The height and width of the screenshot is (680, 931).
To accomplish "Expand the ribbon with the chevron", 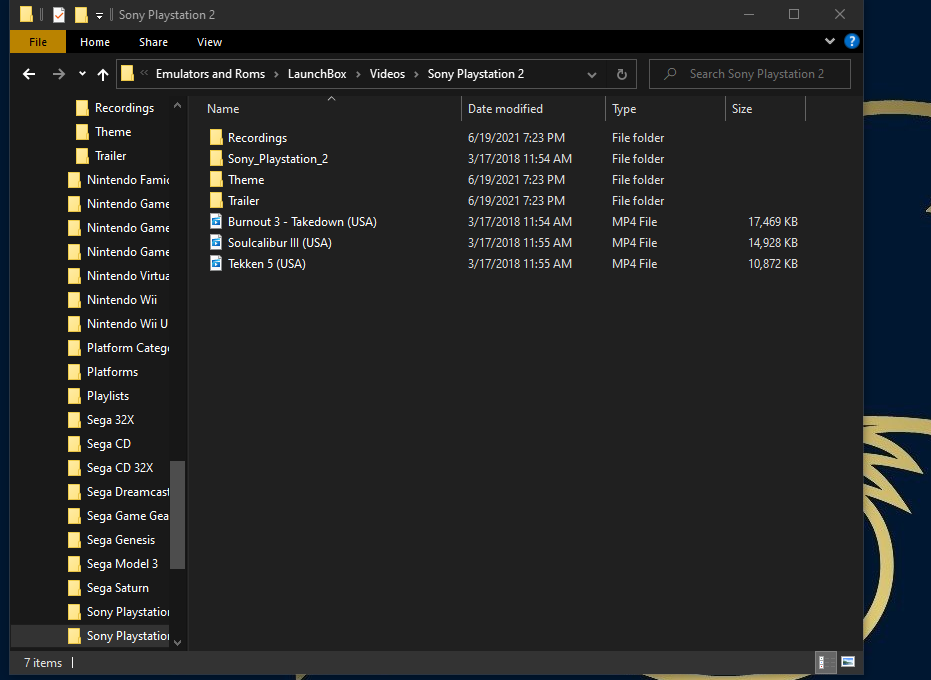I will pos(829,42).
